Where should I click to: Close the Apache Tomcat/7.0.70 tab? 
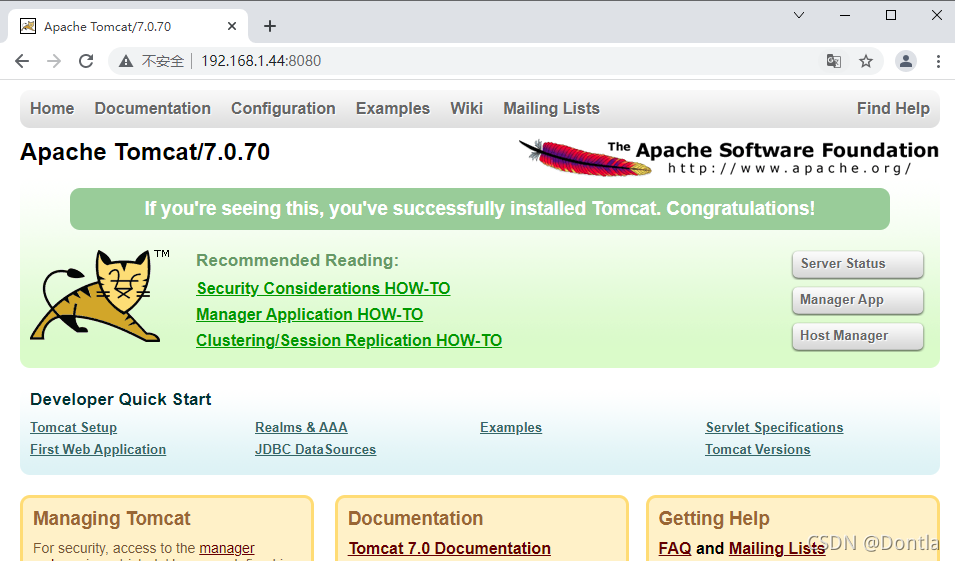(231, 26)
